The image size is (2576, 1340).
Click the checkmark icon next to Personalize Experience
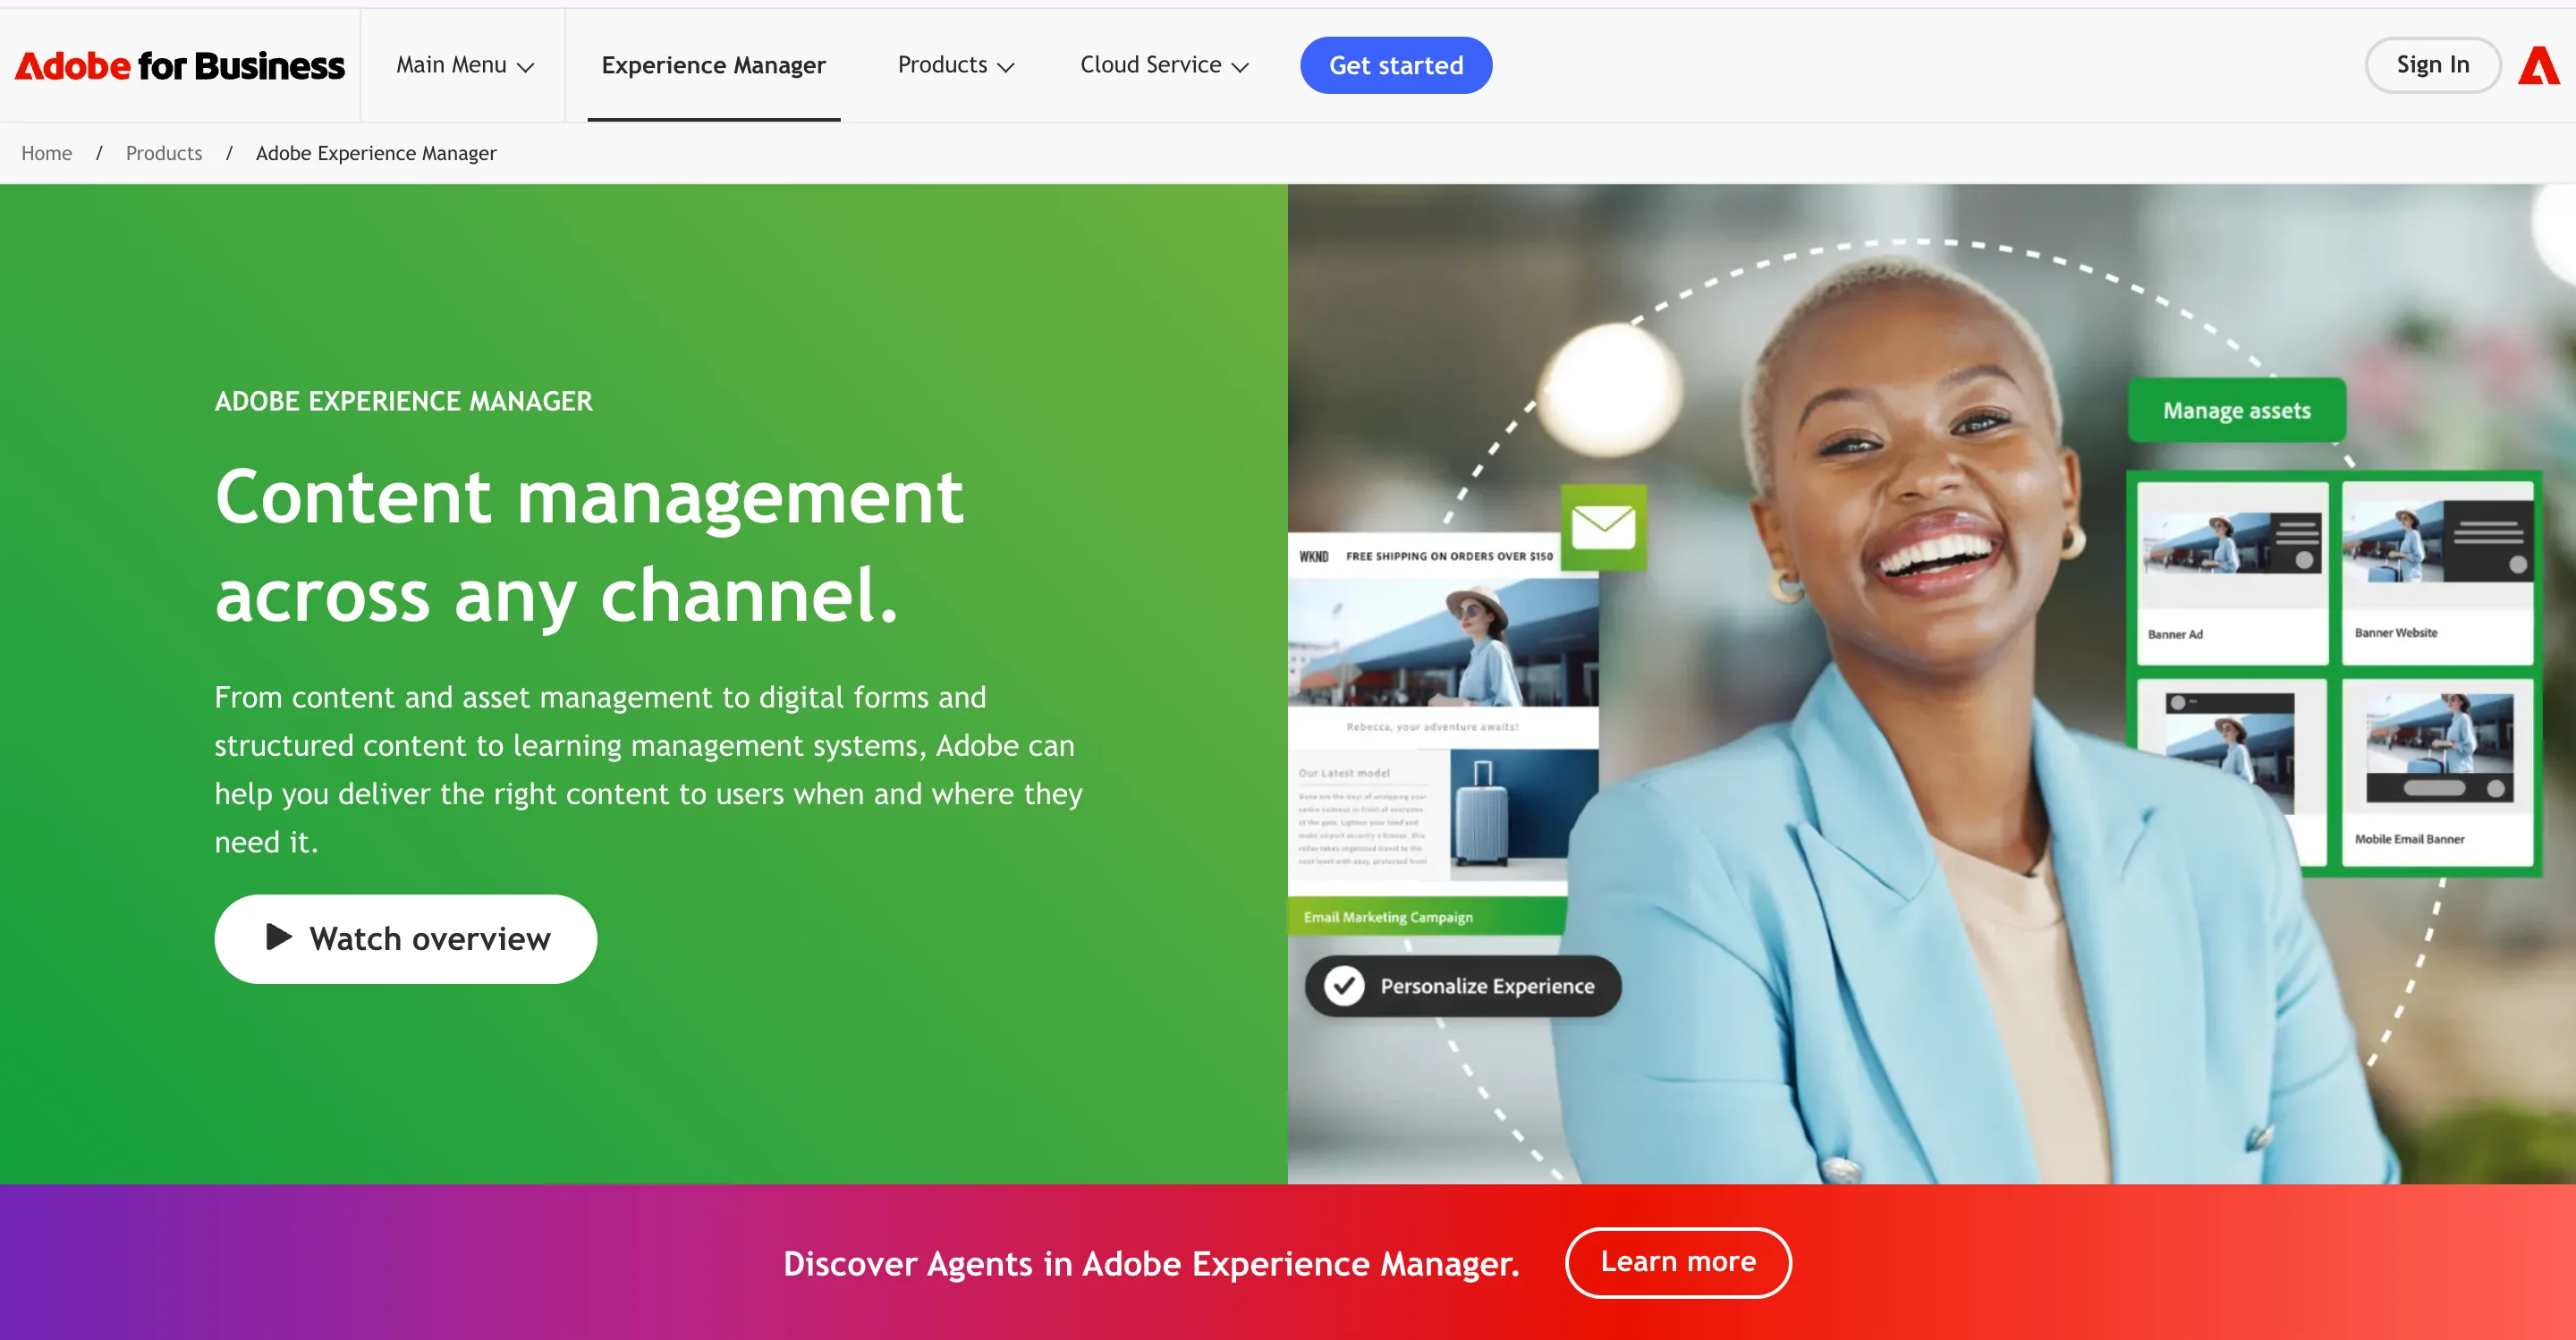(x=1344, y=986)
